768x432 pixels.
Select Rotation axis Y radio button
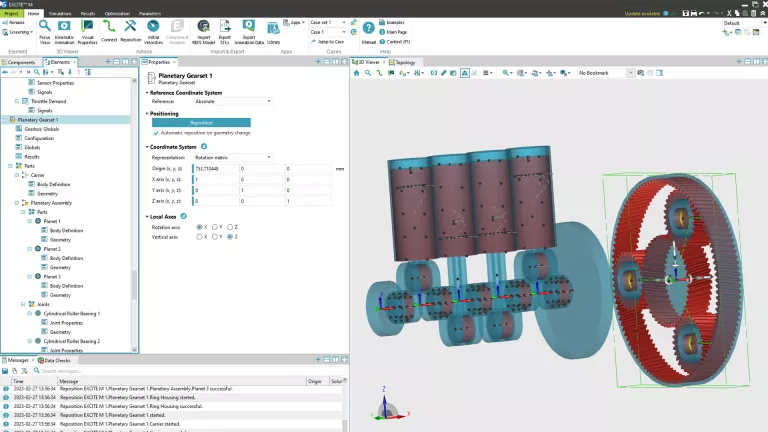215,227
